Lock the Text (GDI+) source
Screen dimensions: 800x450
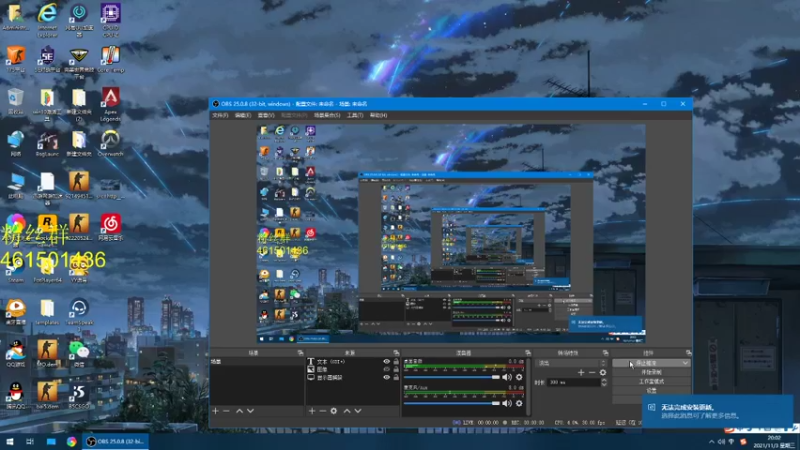[396, 362]
